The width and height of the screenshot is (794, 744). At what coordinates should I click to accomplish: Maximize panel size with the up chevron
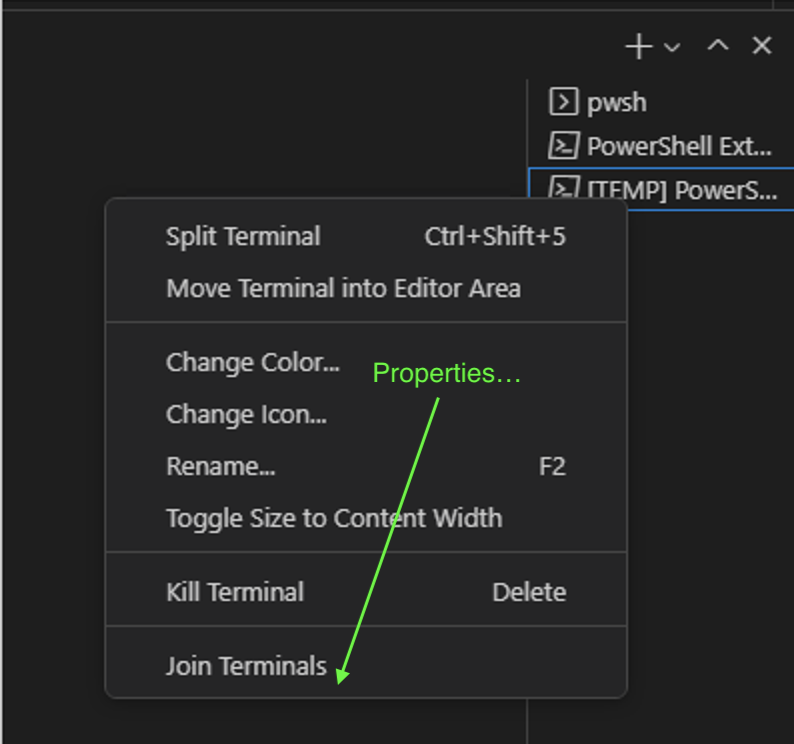[718, 46]
